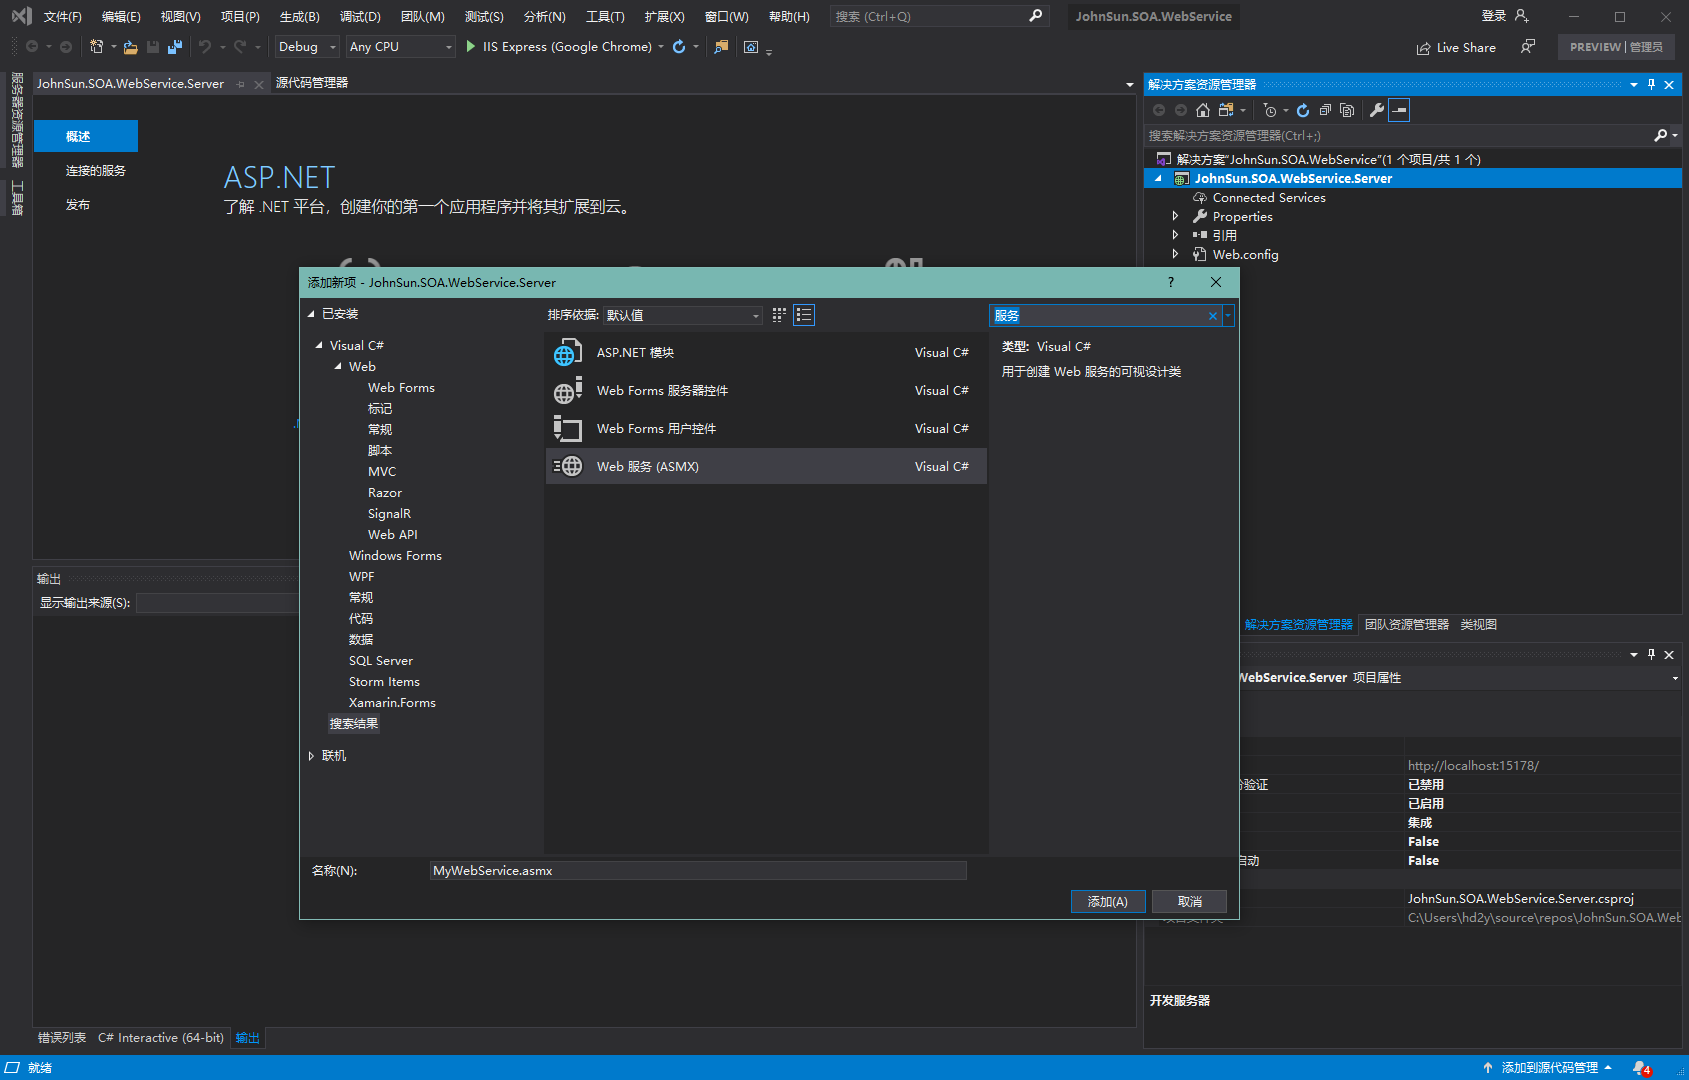Open the C# Interactive (64-bit) tab
The image size is (1689, 1080).
point(161,1038)
